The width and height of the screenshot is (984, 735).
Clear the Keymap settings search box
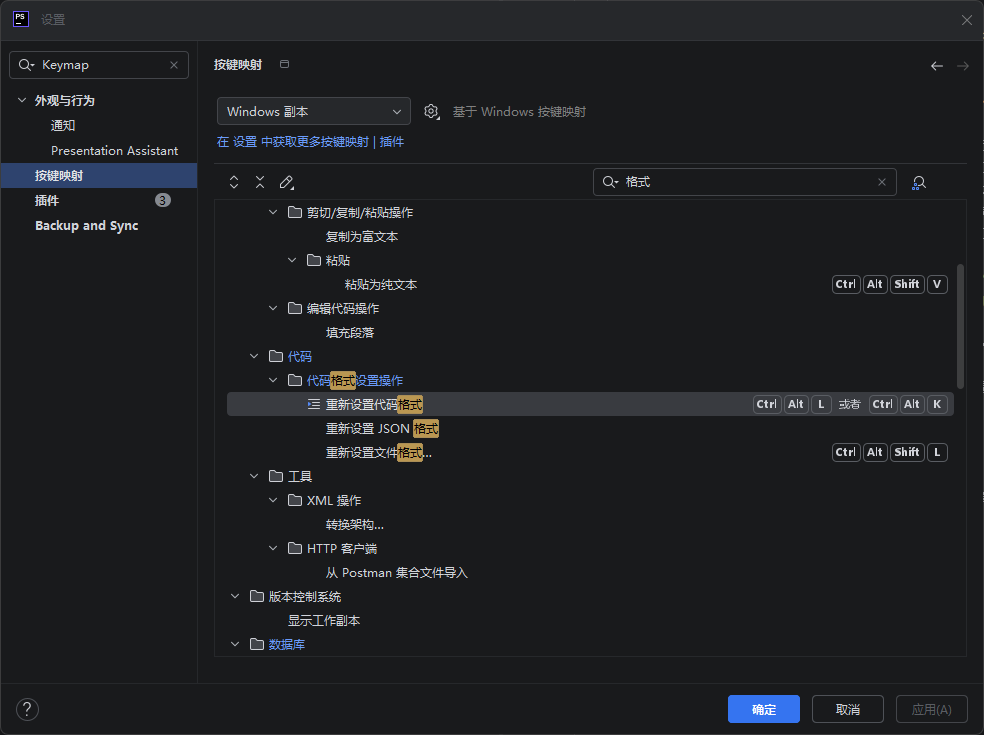[x=174, y=65]
